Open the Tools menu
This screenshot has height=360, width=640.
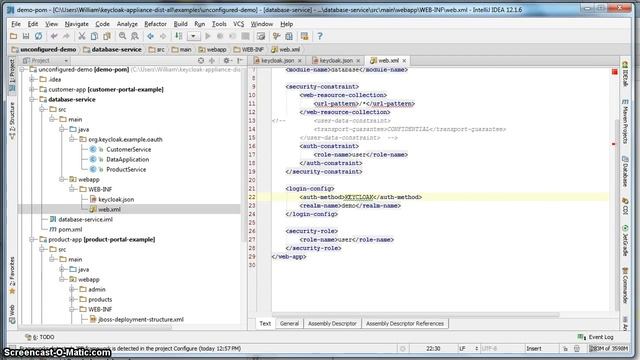tap(219, 24)
